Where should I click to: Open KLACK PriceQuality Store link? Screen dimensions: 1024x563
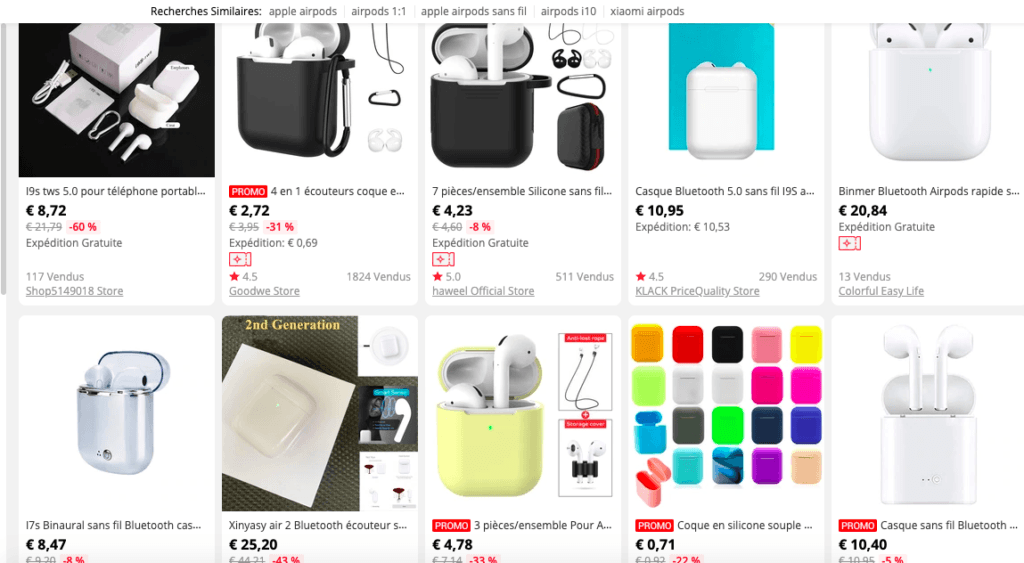click(697, 291)
